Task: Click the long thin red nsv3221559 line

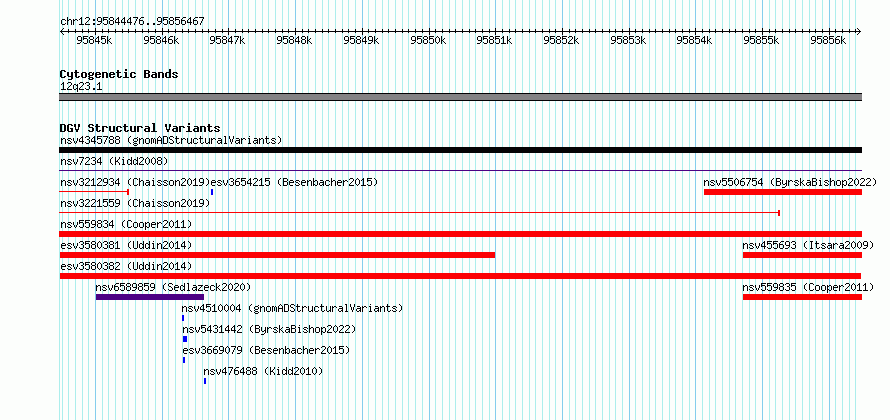Action: coord(419,213)
